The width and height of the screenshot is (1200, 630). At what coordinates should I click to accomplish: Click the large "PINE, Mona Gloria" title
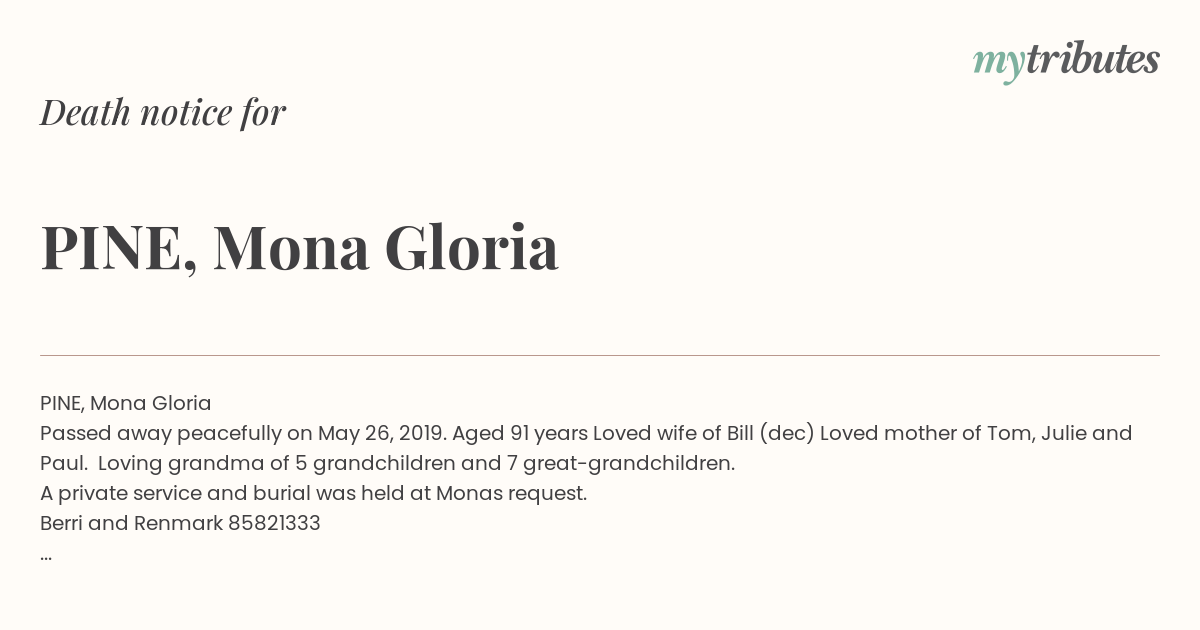(x=299, y=248)
